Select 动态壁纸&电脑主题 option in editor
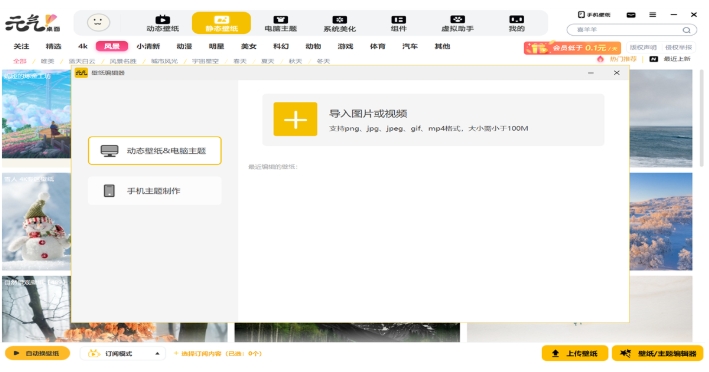709x372 pixels. tap(155, 151)
